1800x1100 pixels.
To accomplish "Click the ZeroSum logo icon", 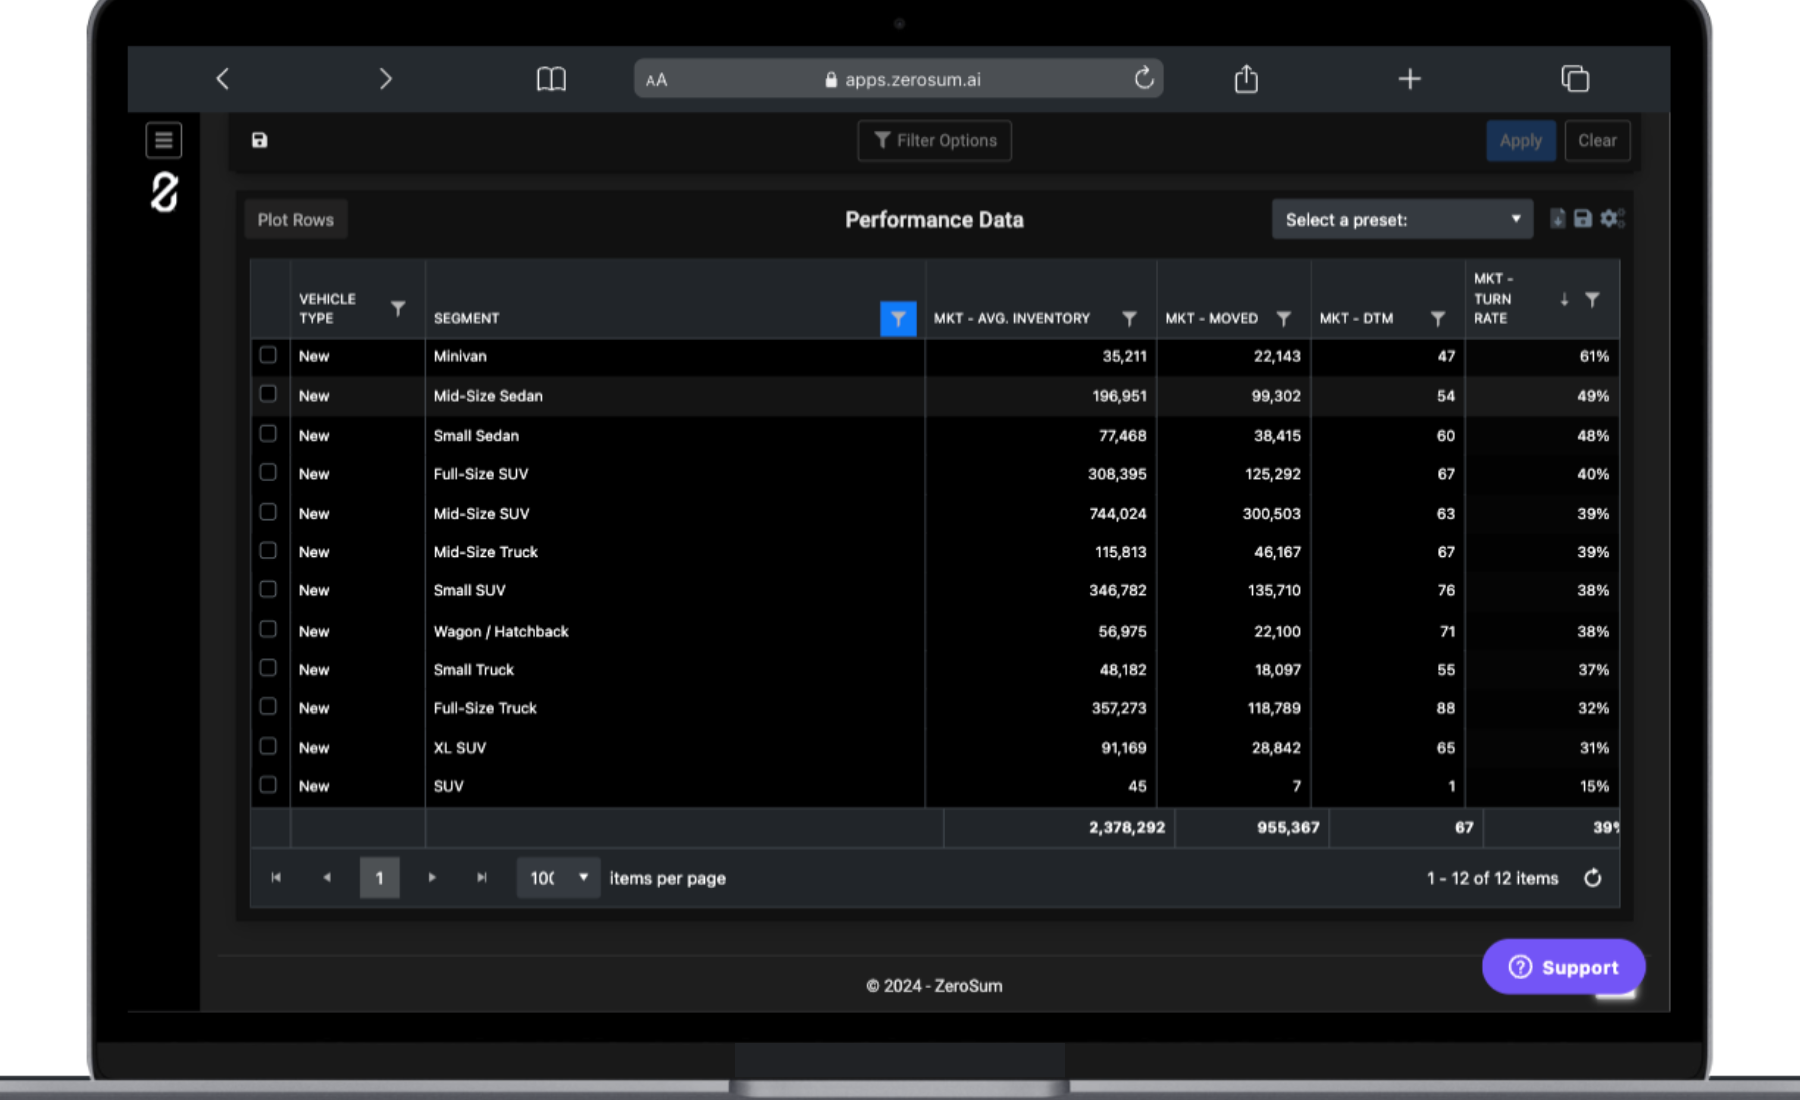I will click(x=164, y=192).
